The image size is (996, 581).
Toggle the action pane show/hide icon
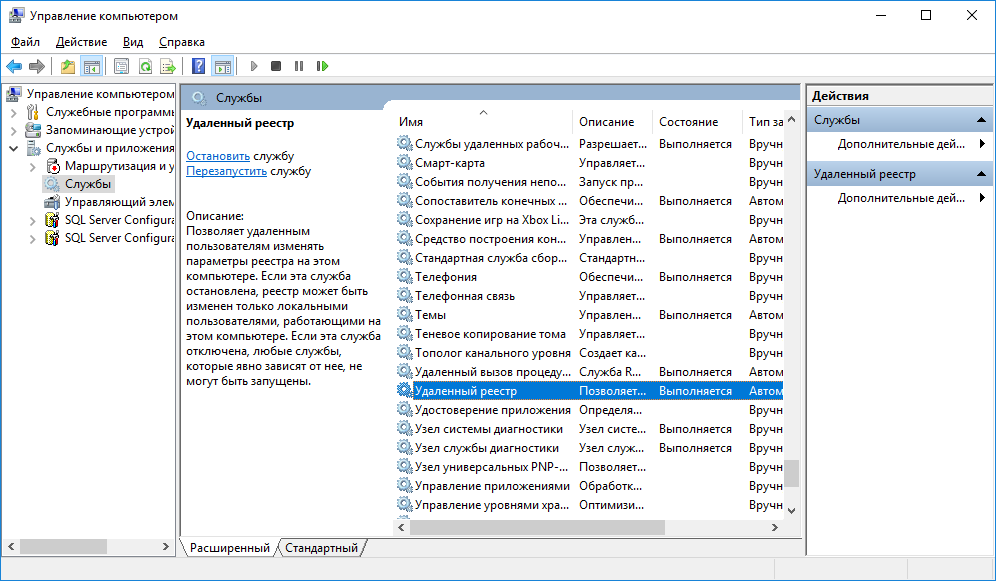click(x=223, y=66)
